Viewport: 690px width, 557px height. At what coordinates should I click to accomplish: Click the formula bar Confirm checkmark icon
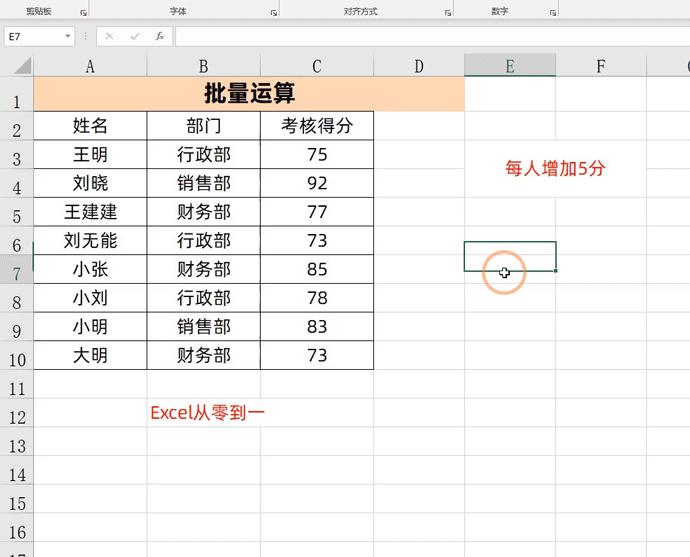coord(135,36)
